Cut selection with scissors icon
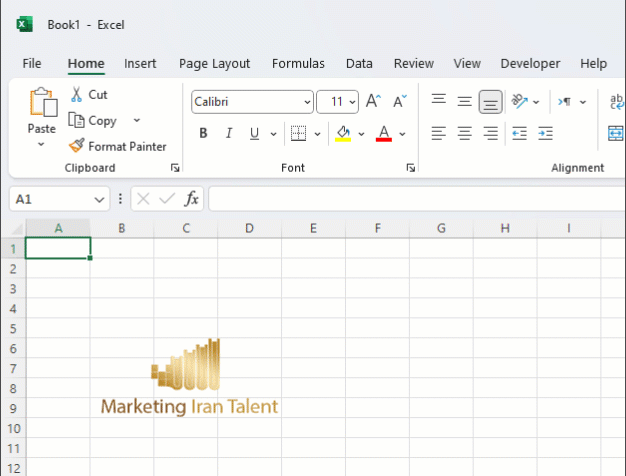 pos(76,95)
